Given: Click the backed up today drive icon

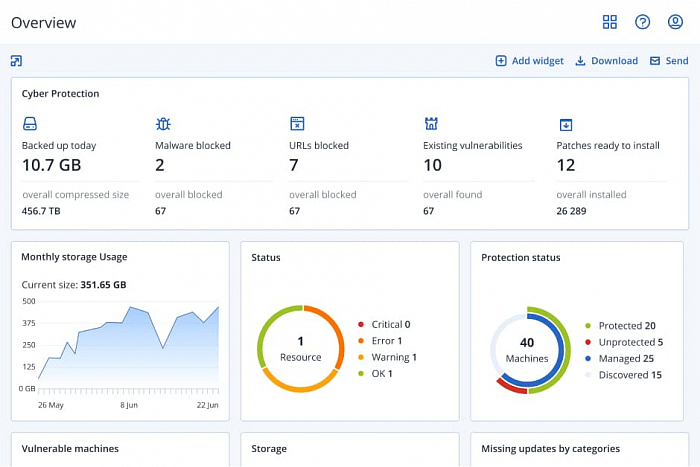Looking at the screenshot, I should pyautogui.click(x=30, y=124).
